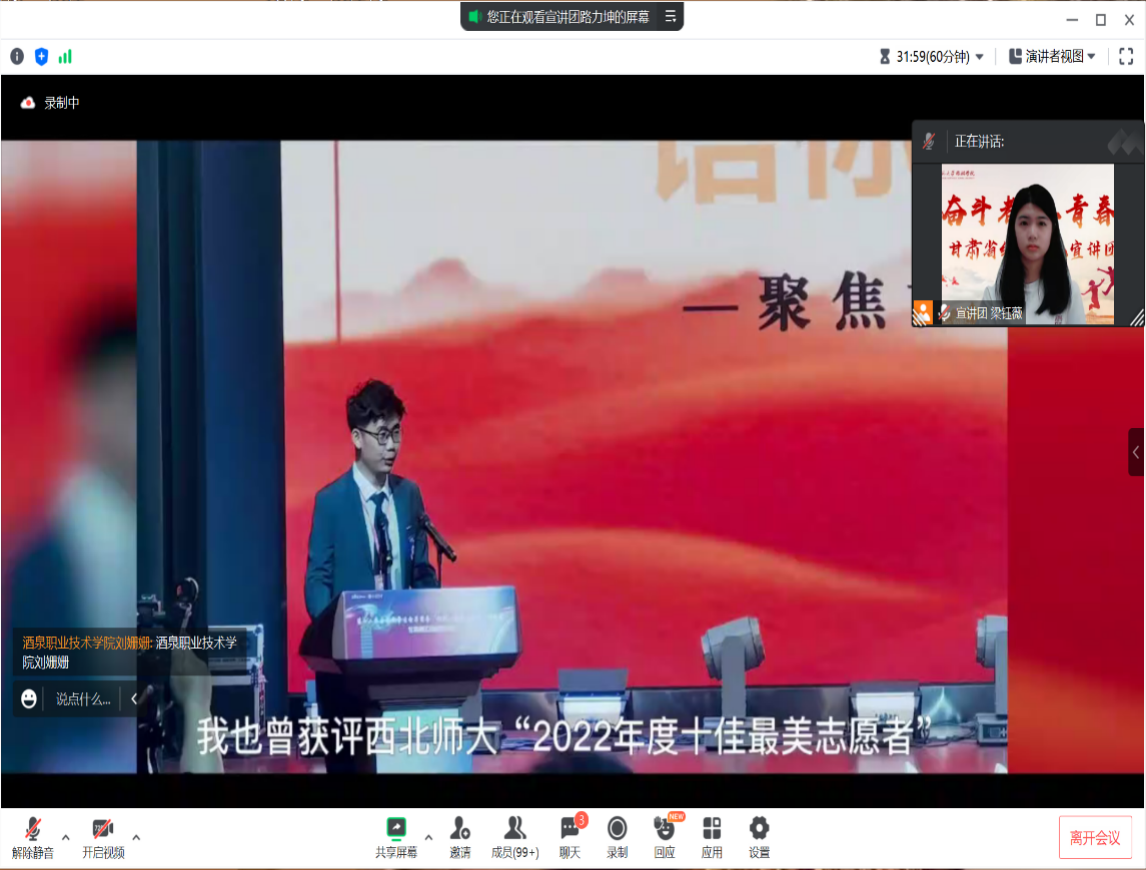Open the 回应 reactions menu
The width and height of the screenshot is (1146, 870).
(x=664, y=837)
